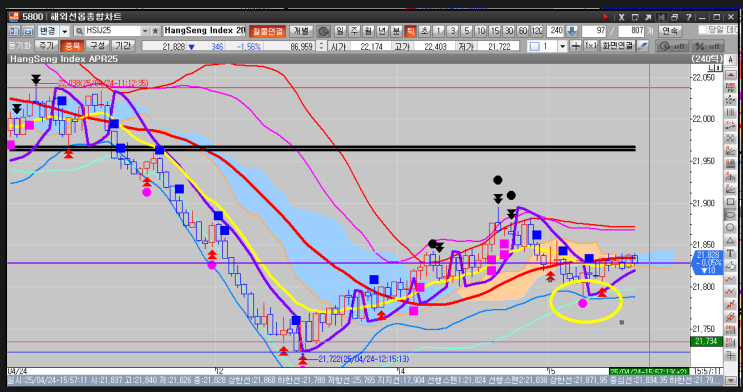Click the 1x1 layout icon
Image resolution: width=743 pixels, height=392 pixels.
click(x=590, y=46)
